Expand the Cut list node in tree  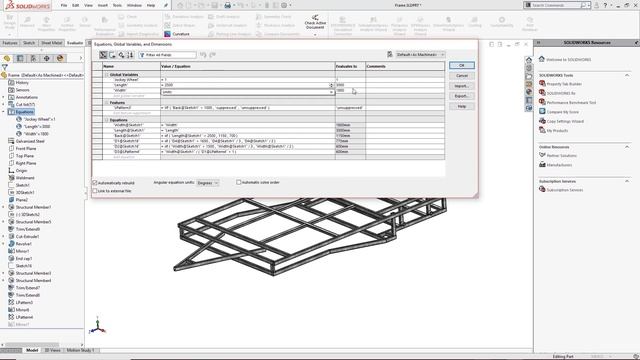pos(4,104)
